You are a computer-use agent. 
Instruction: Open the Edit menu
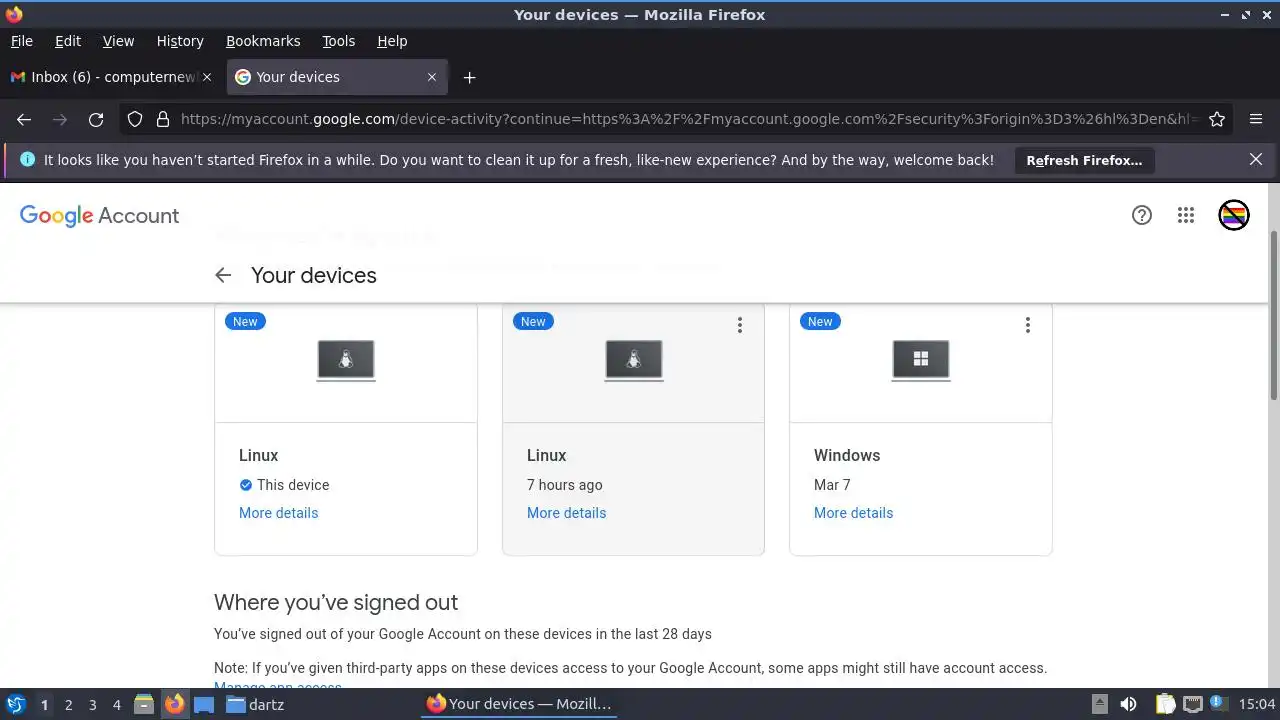pos(68,41)
